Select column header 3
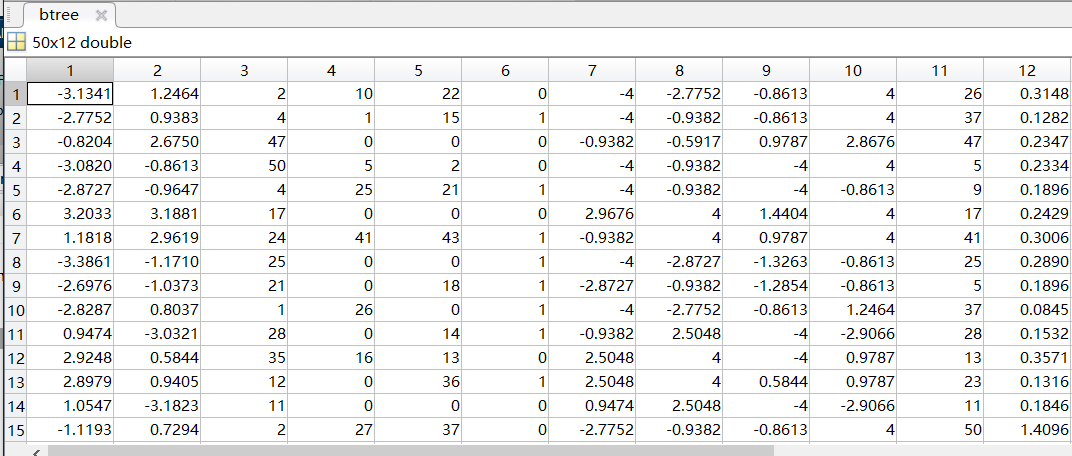 [244, 70]
